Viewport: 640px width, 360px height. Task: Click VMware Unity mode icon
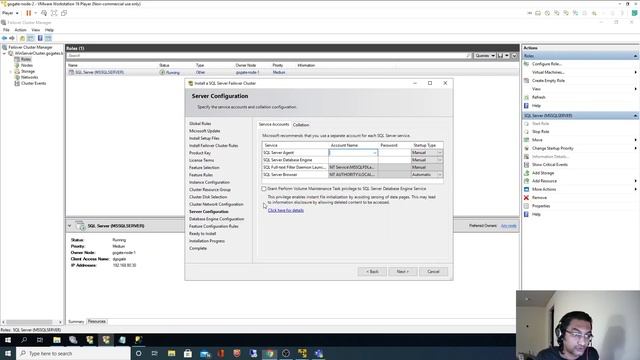coord(64,13)
